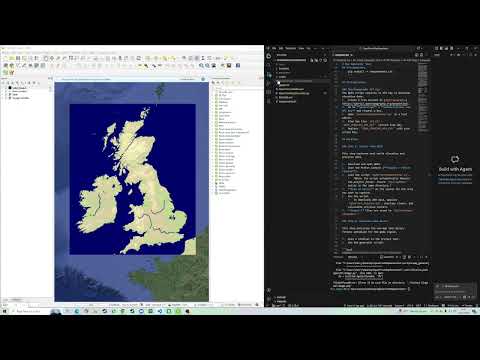480x360 pixels.
Task: Click New Folder icon in Explorer header
Action: [x=316, y=60]
